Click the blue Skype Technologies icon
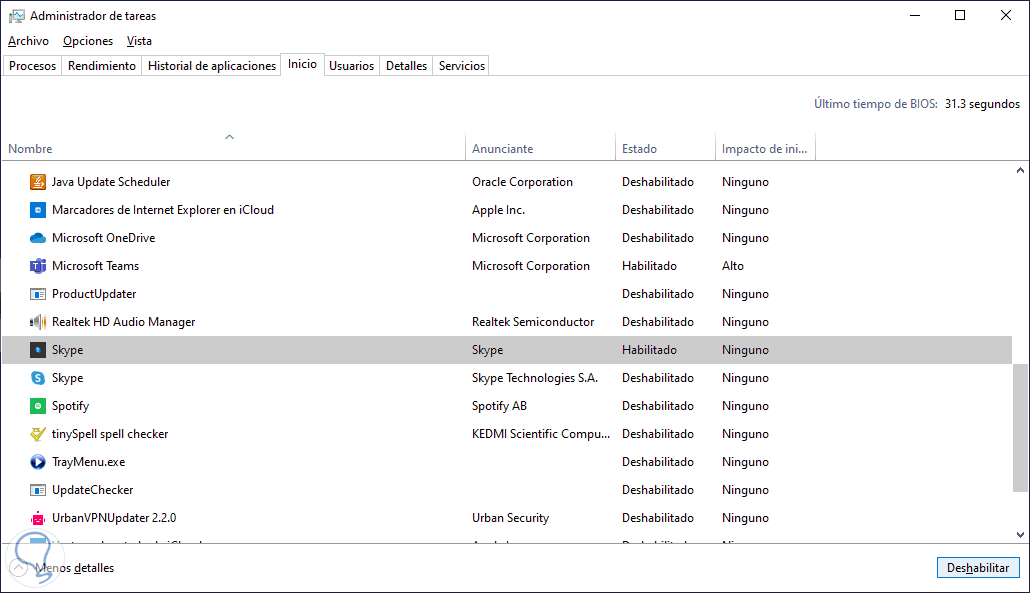The height and width of the screenshot is (593, 1030). pos(38,378)
